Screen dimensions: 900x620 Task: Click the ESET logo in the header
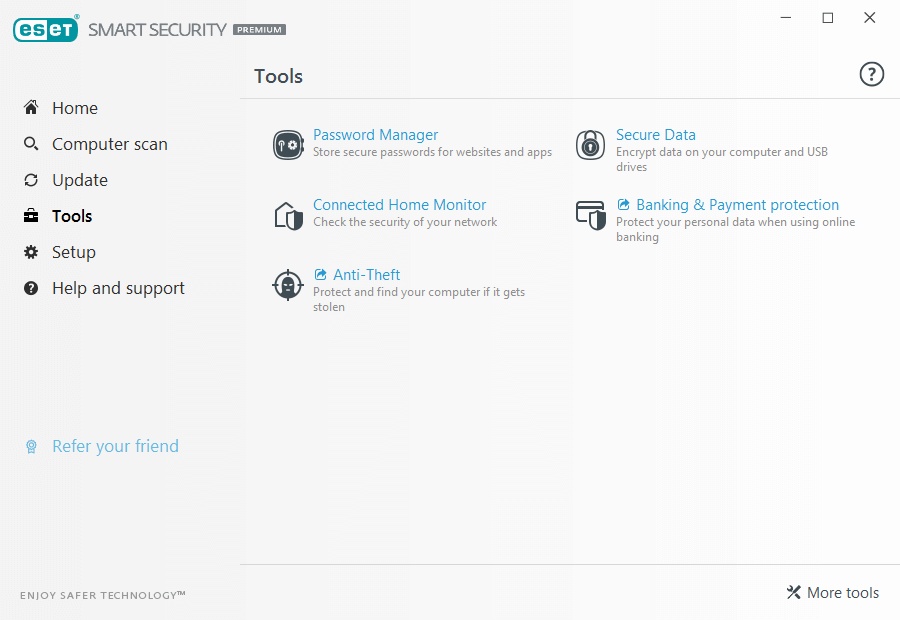pyautogui.click(x=46, y=29)
